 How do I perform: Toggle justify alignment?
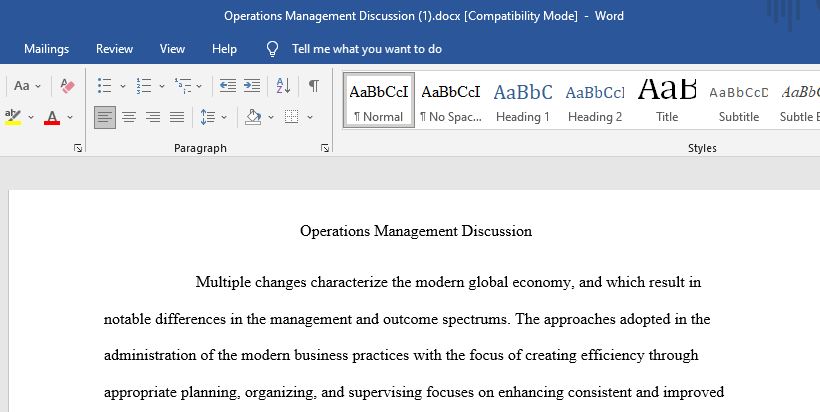pos(177,117)
